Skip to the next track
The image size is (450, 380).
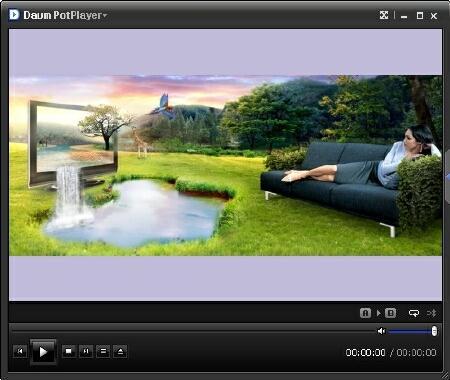tap(86, 351)
